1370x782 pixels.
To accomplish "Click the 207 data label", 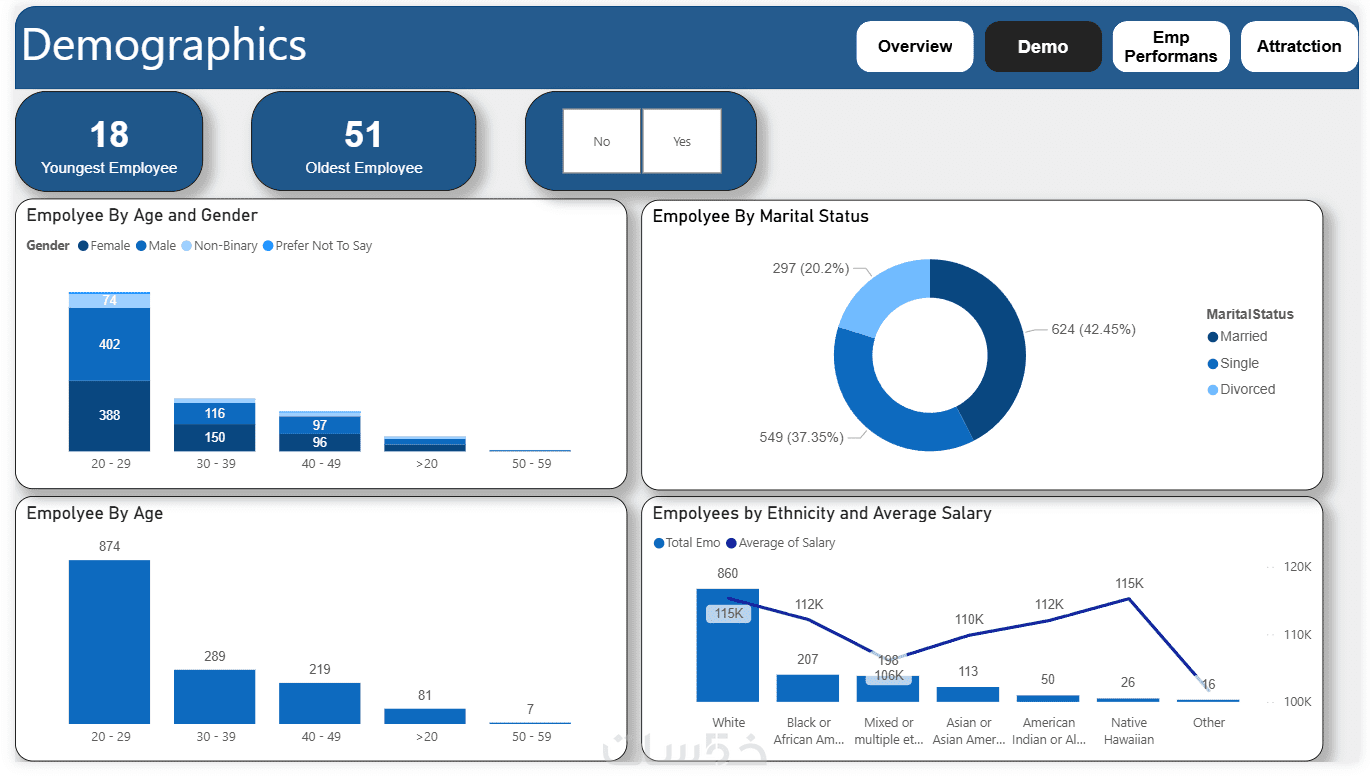I will click(808, 659).
